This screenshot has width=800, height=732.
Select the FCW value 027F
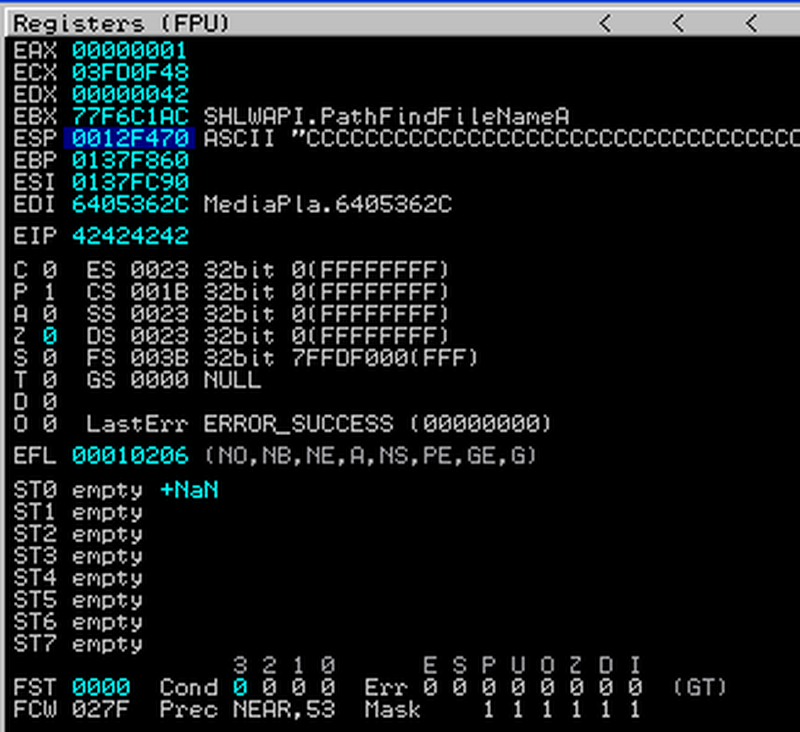[101, 710]
